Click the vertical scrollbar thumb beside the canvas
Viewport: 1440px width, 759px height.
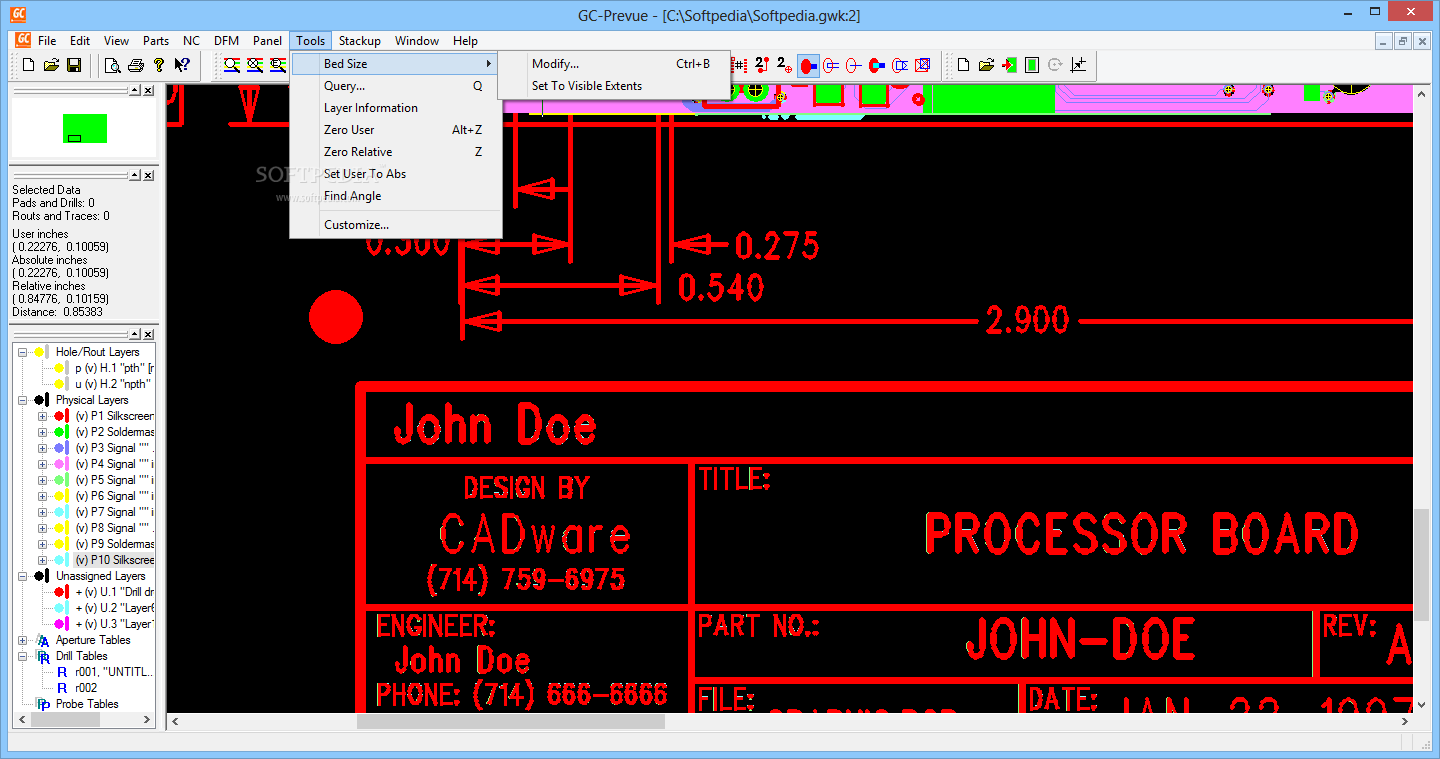(x=1422, y=563)
